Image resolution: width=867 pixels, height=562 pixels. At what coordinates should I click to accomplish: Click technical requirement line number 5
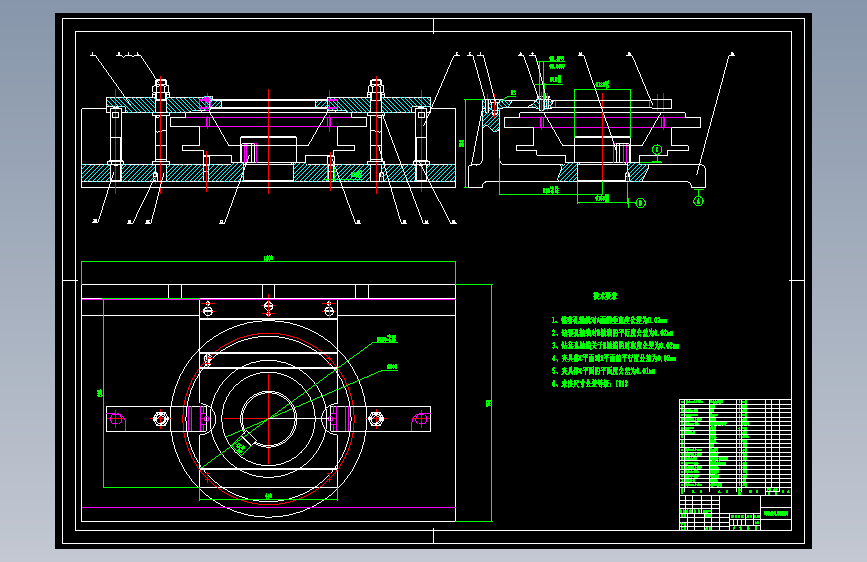tap(603, 371)
